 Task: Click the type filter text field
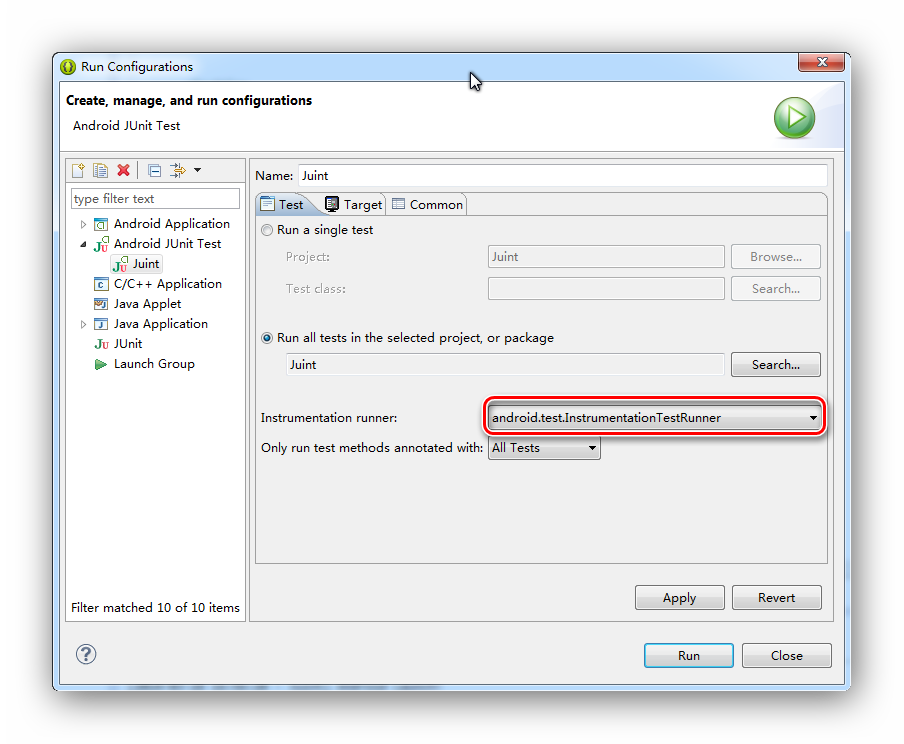coord(155,199)
